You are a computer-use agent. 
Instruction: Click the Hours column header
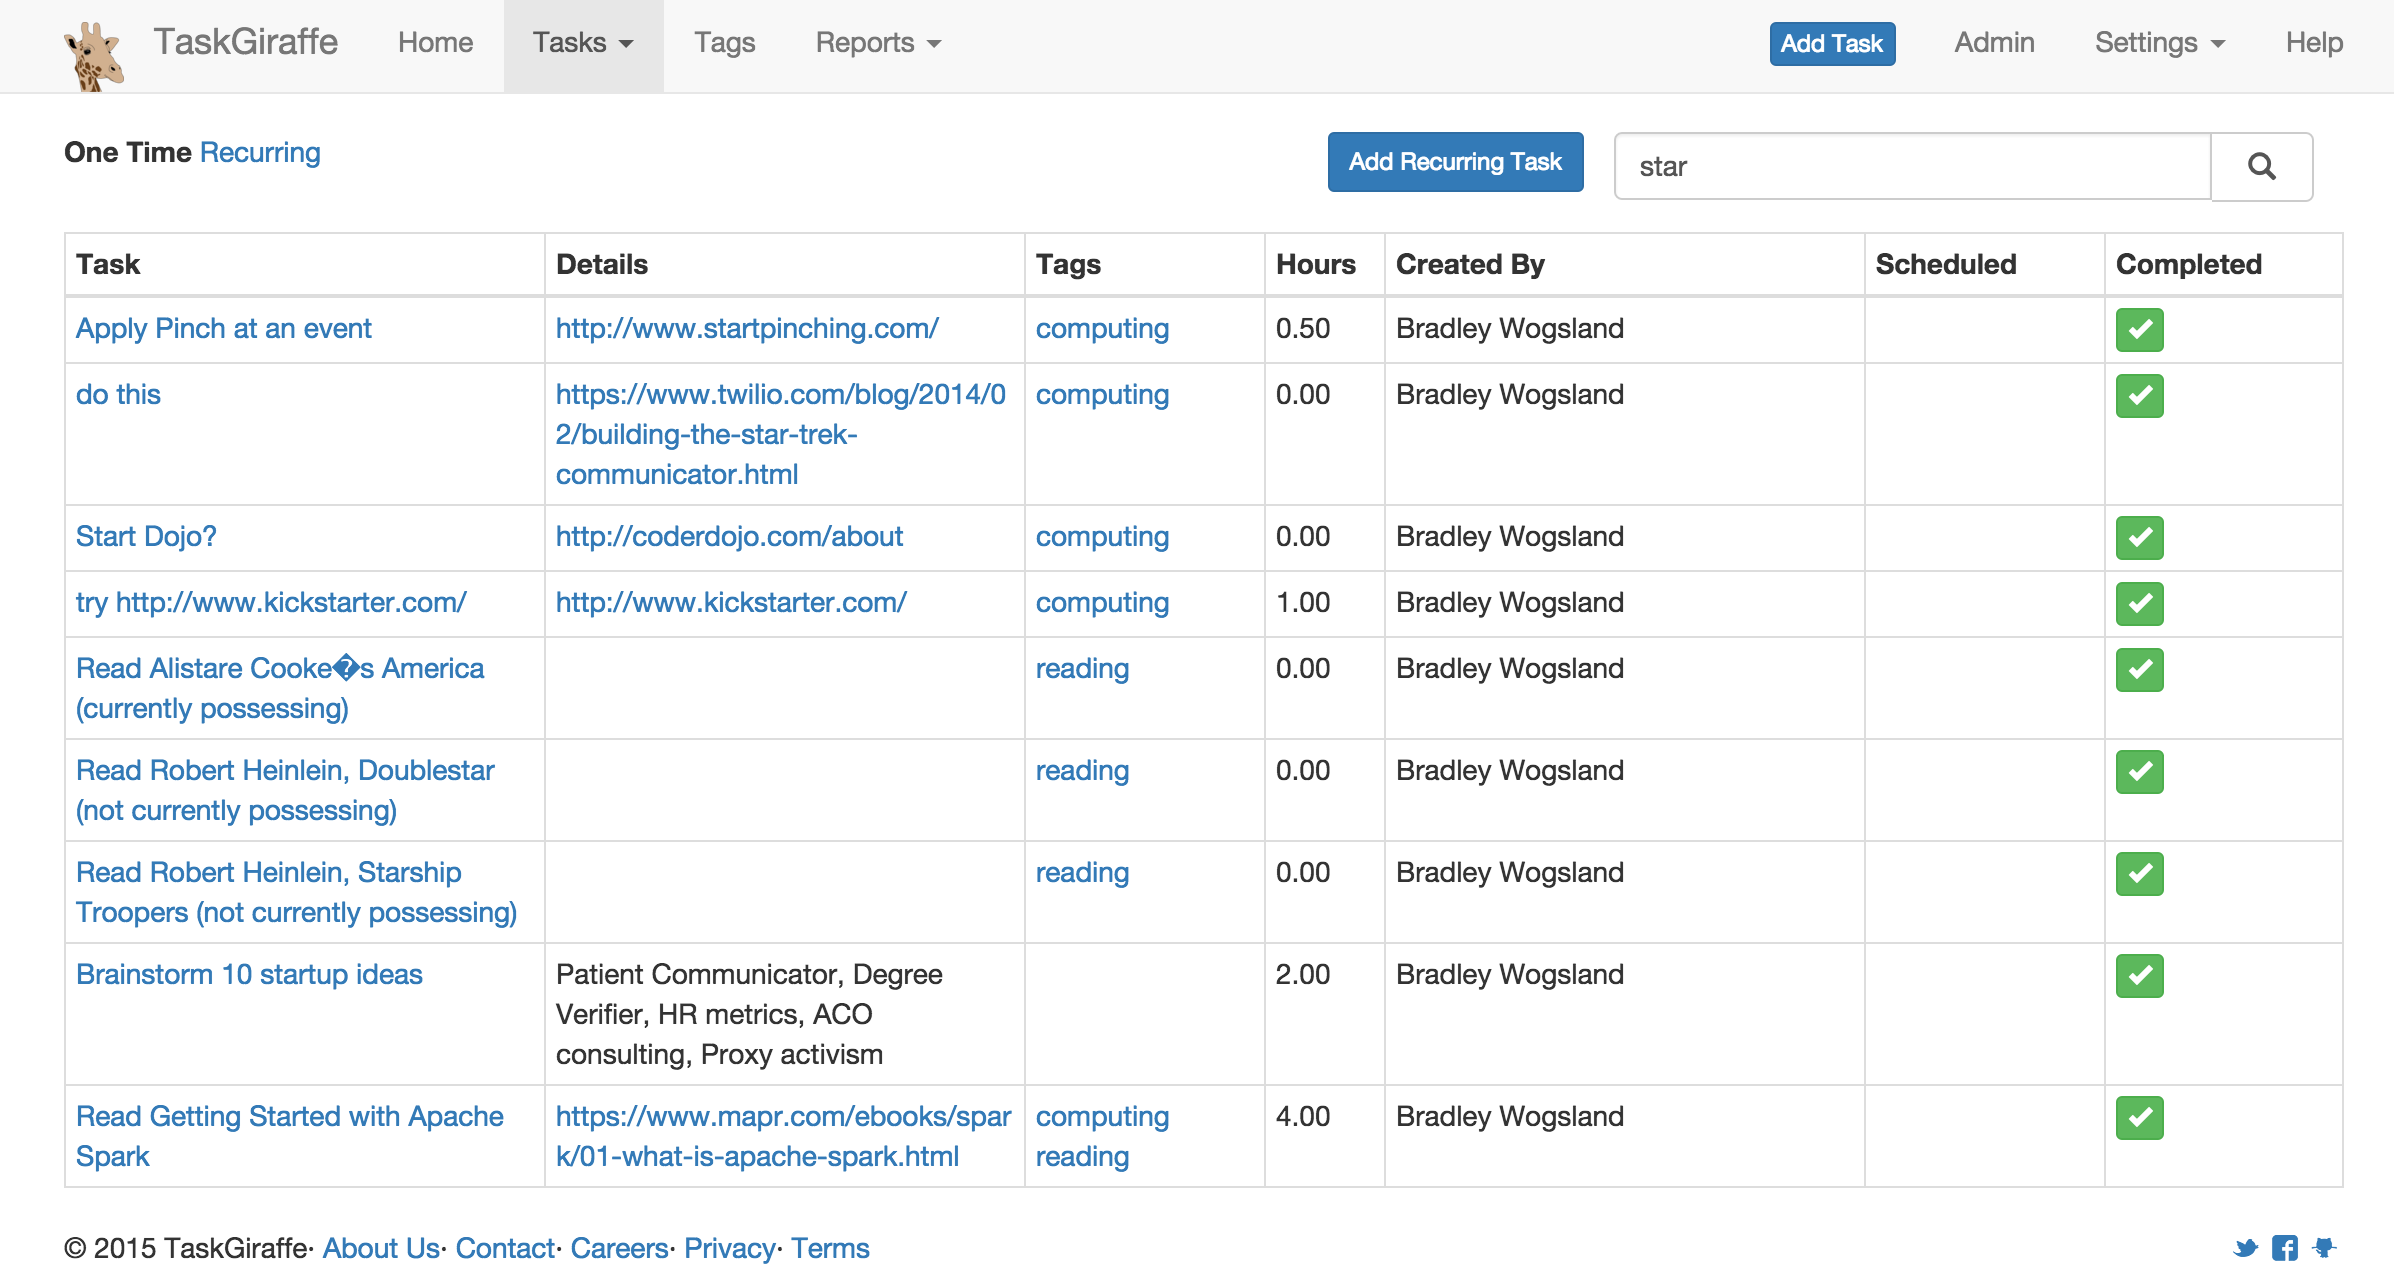pos(1316,264)
